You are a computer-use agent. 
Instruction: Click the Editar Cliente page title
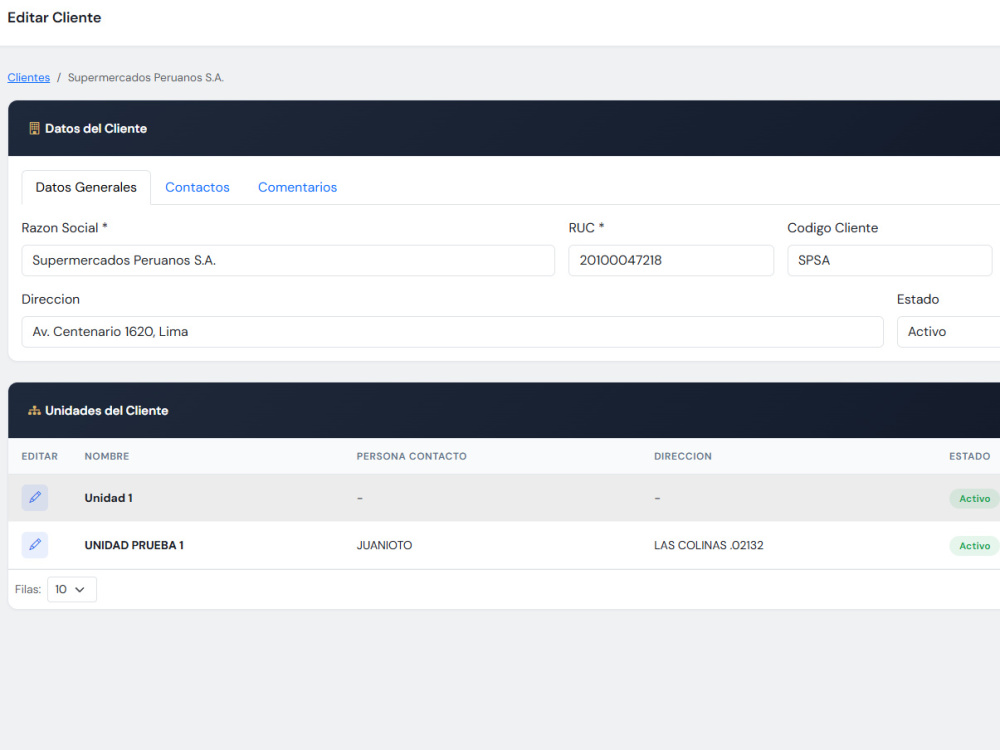pyautogui.click(x=54, y=17)
